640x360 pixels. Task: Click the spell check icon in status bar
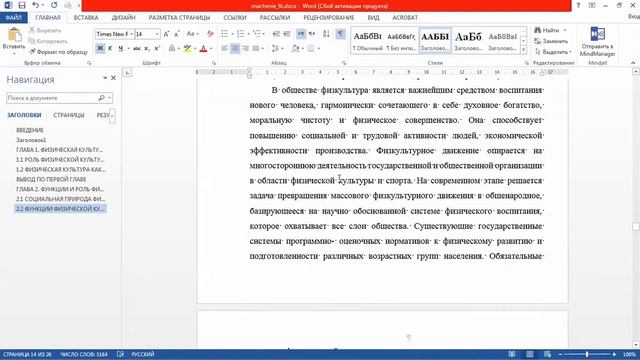coord(120,354)
